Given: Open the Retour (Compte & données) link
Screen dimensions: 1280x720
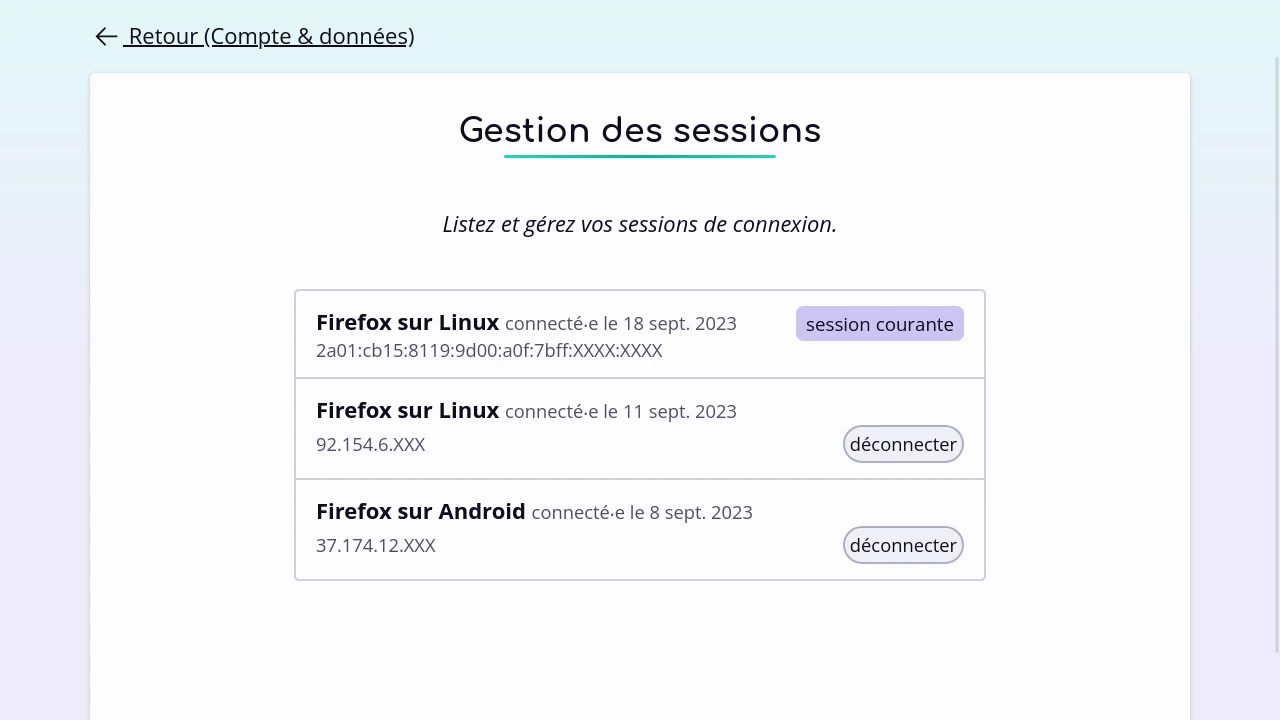Looking at the screenshot, I should (x=269, y=36).
